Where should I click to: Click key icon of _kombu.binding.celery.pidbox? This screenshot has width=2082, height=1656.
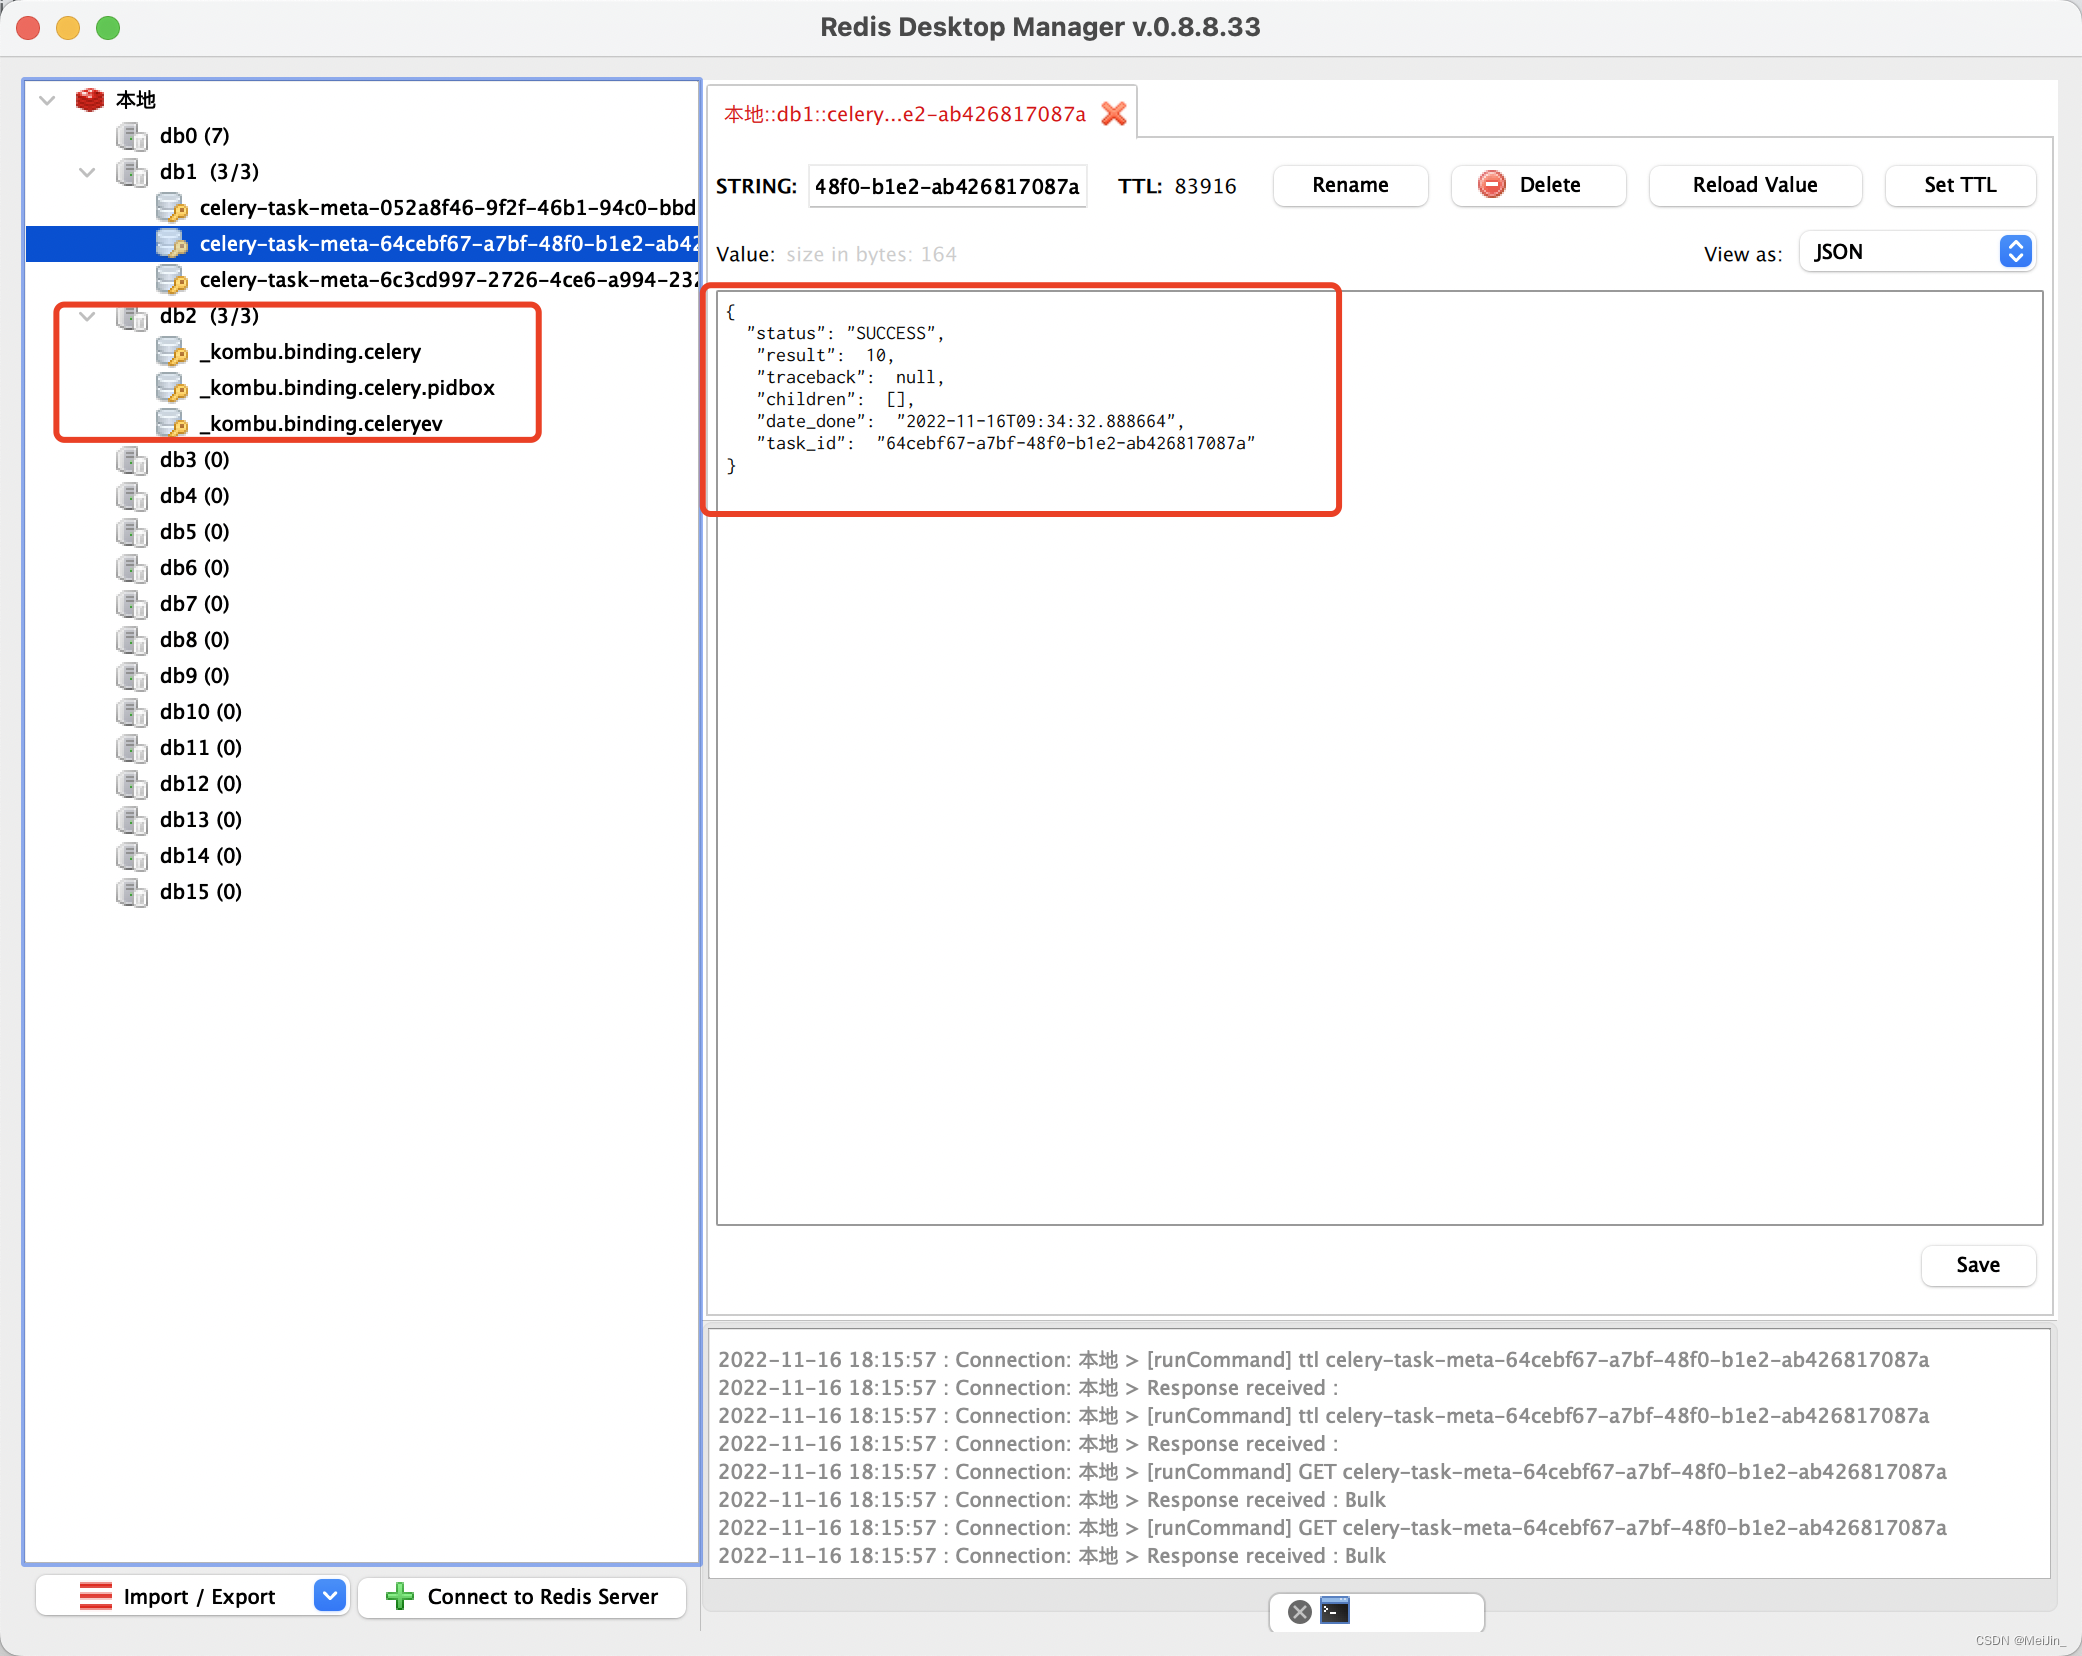click(172, 387)
